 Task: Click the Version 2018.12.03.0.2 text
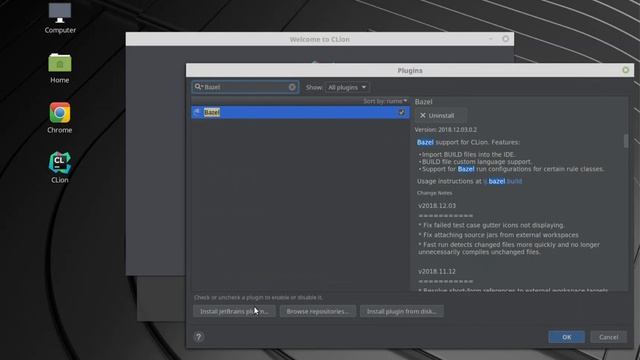pyautogui.click(x=446, y=129)
